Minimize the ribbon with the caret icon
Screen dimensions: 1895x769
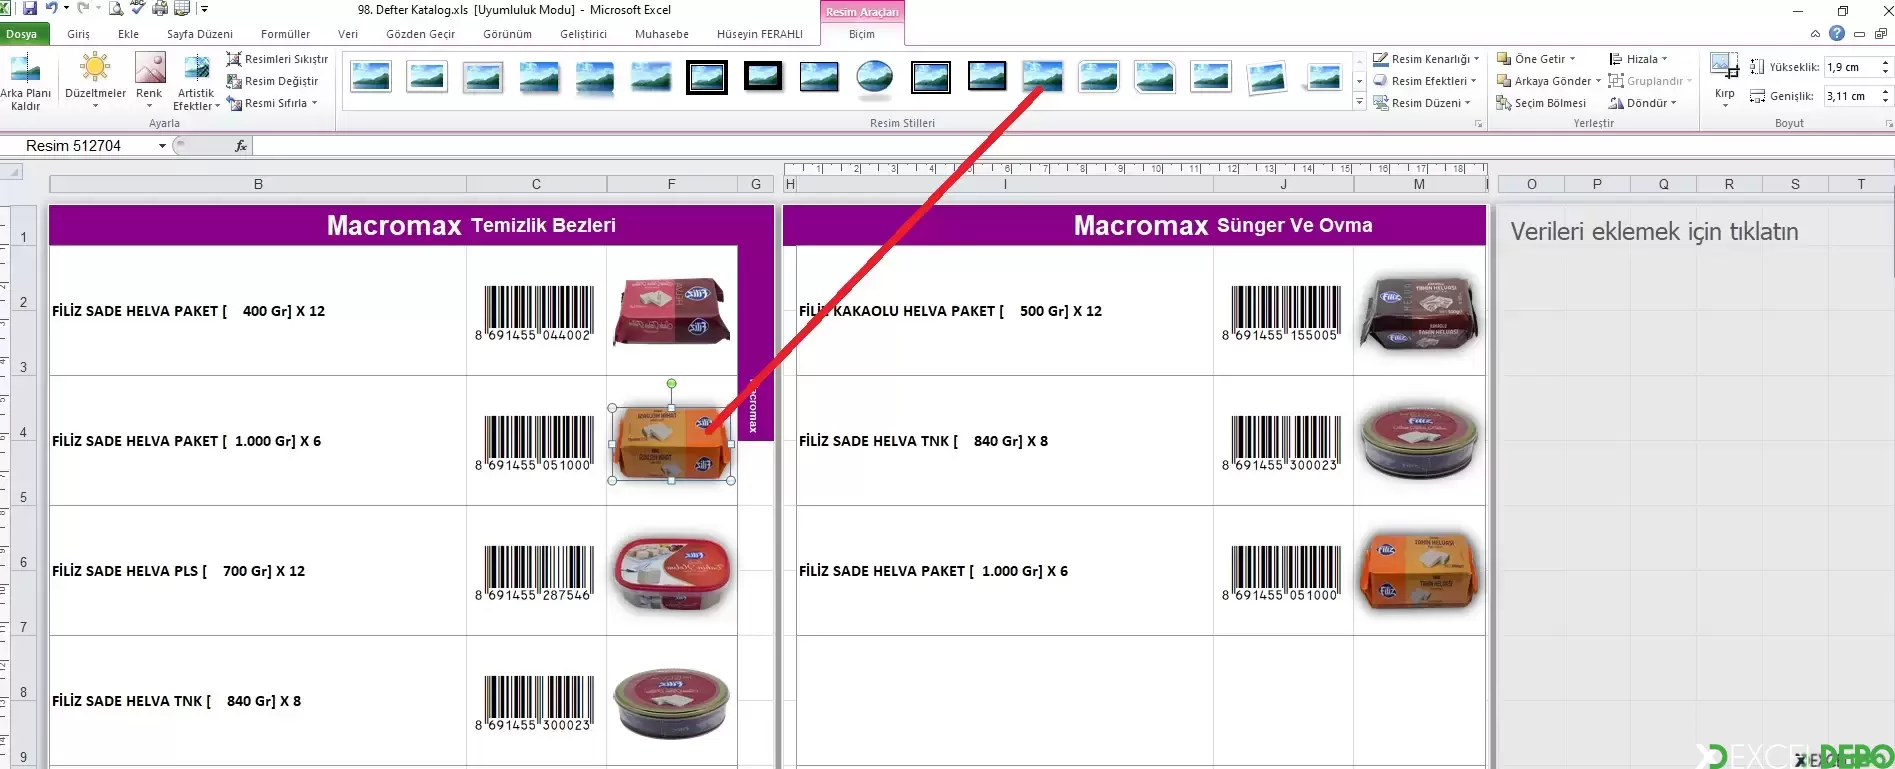[x=1815, y=34]
